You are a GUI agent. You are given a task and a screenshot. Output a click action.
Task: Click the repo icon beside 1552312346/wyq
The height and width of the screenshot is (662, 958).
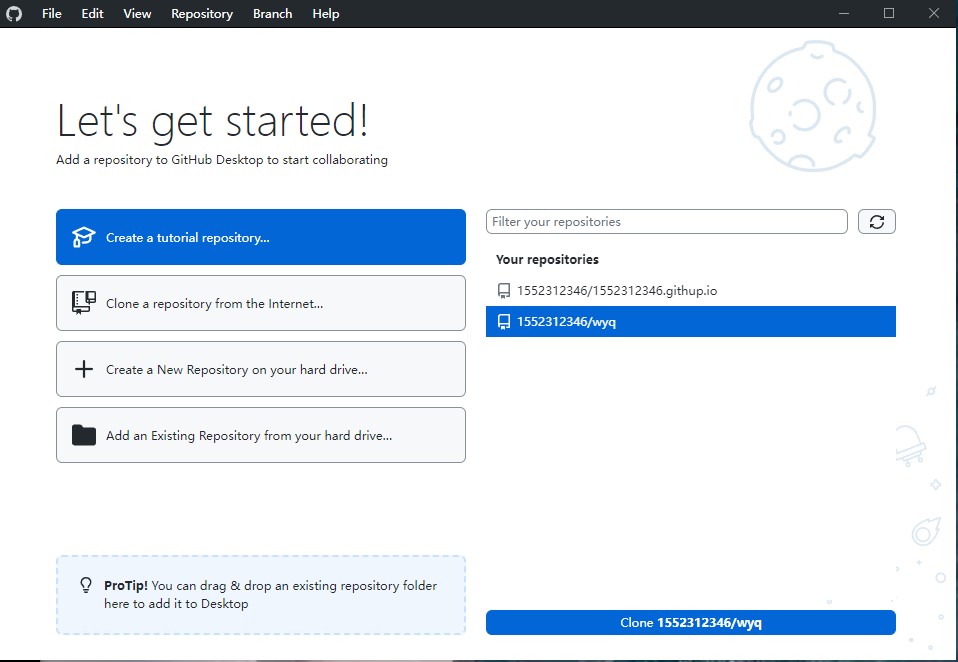tap(504, 322)
